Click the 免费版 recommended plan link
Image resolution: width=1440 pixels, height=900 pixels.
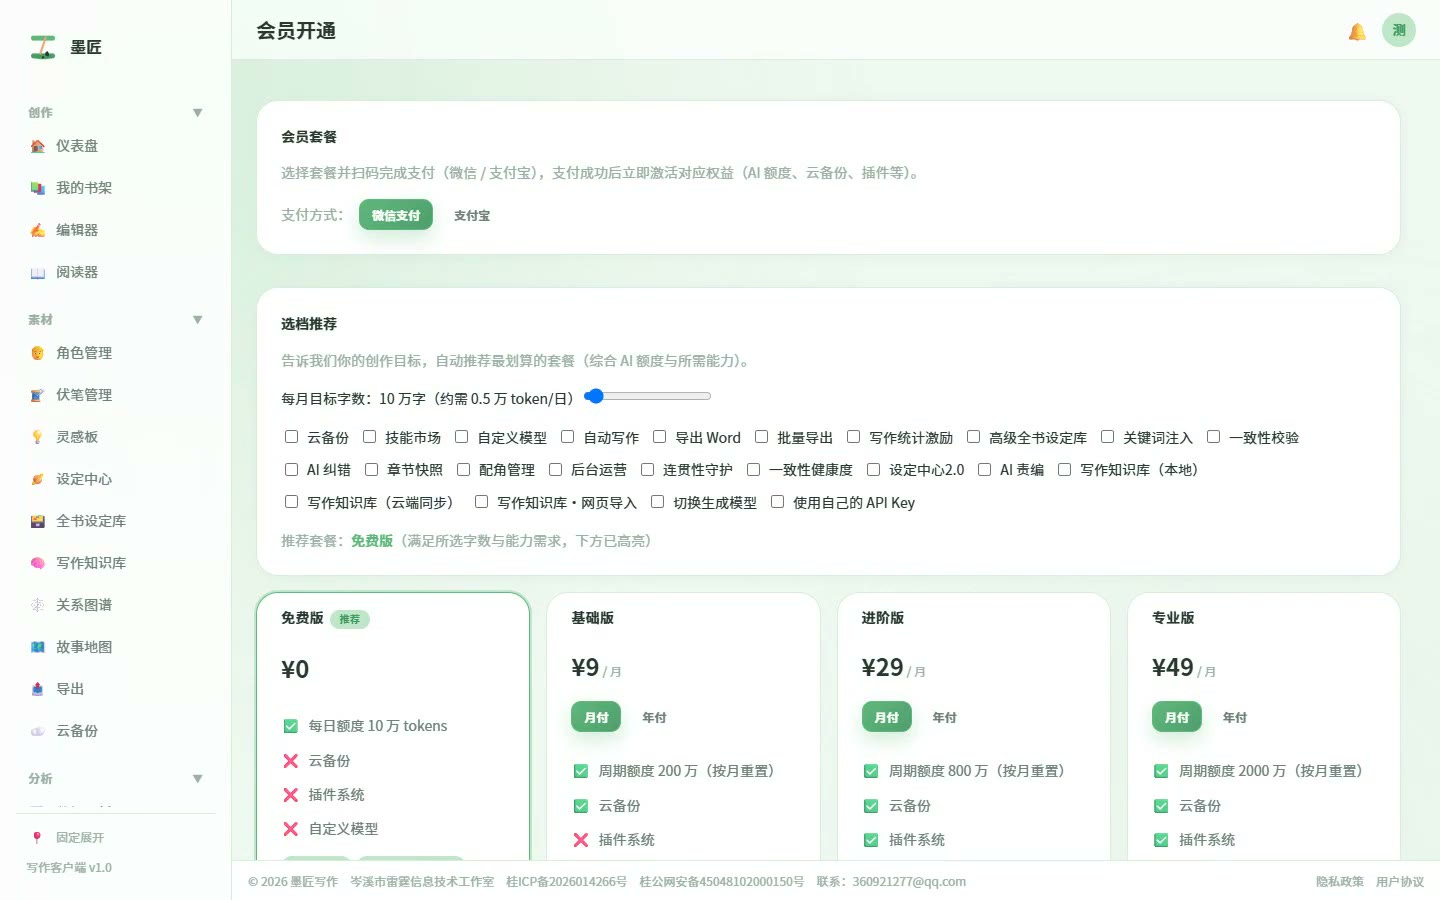coord(372,541)
